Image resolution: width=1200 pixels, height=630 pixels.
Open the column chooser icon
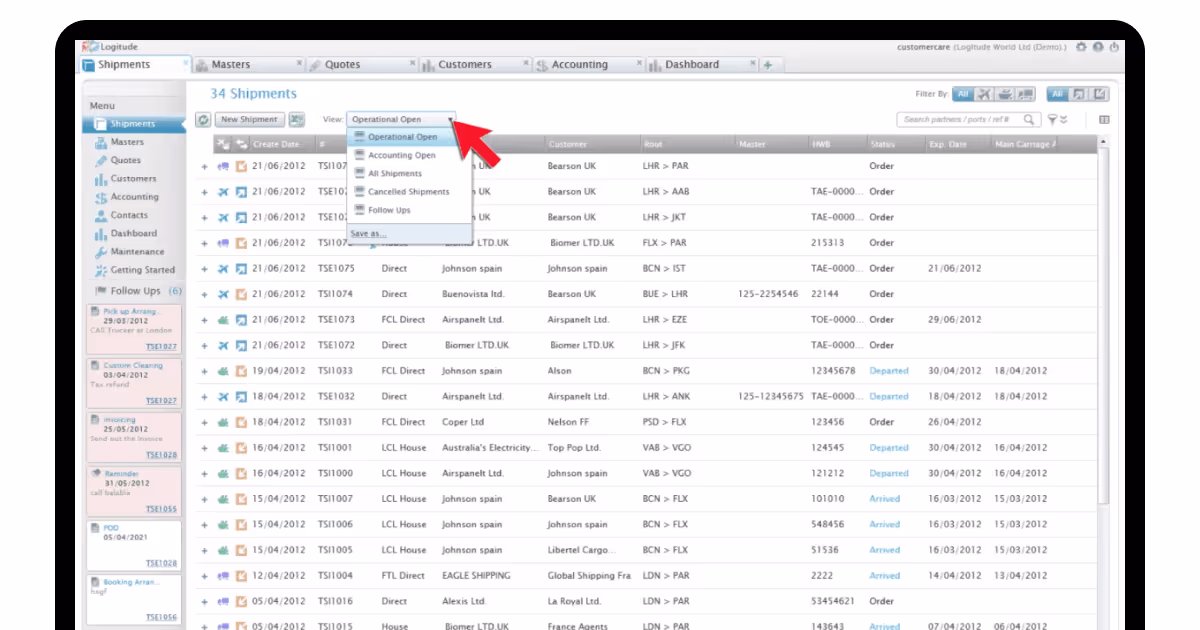1104,119
